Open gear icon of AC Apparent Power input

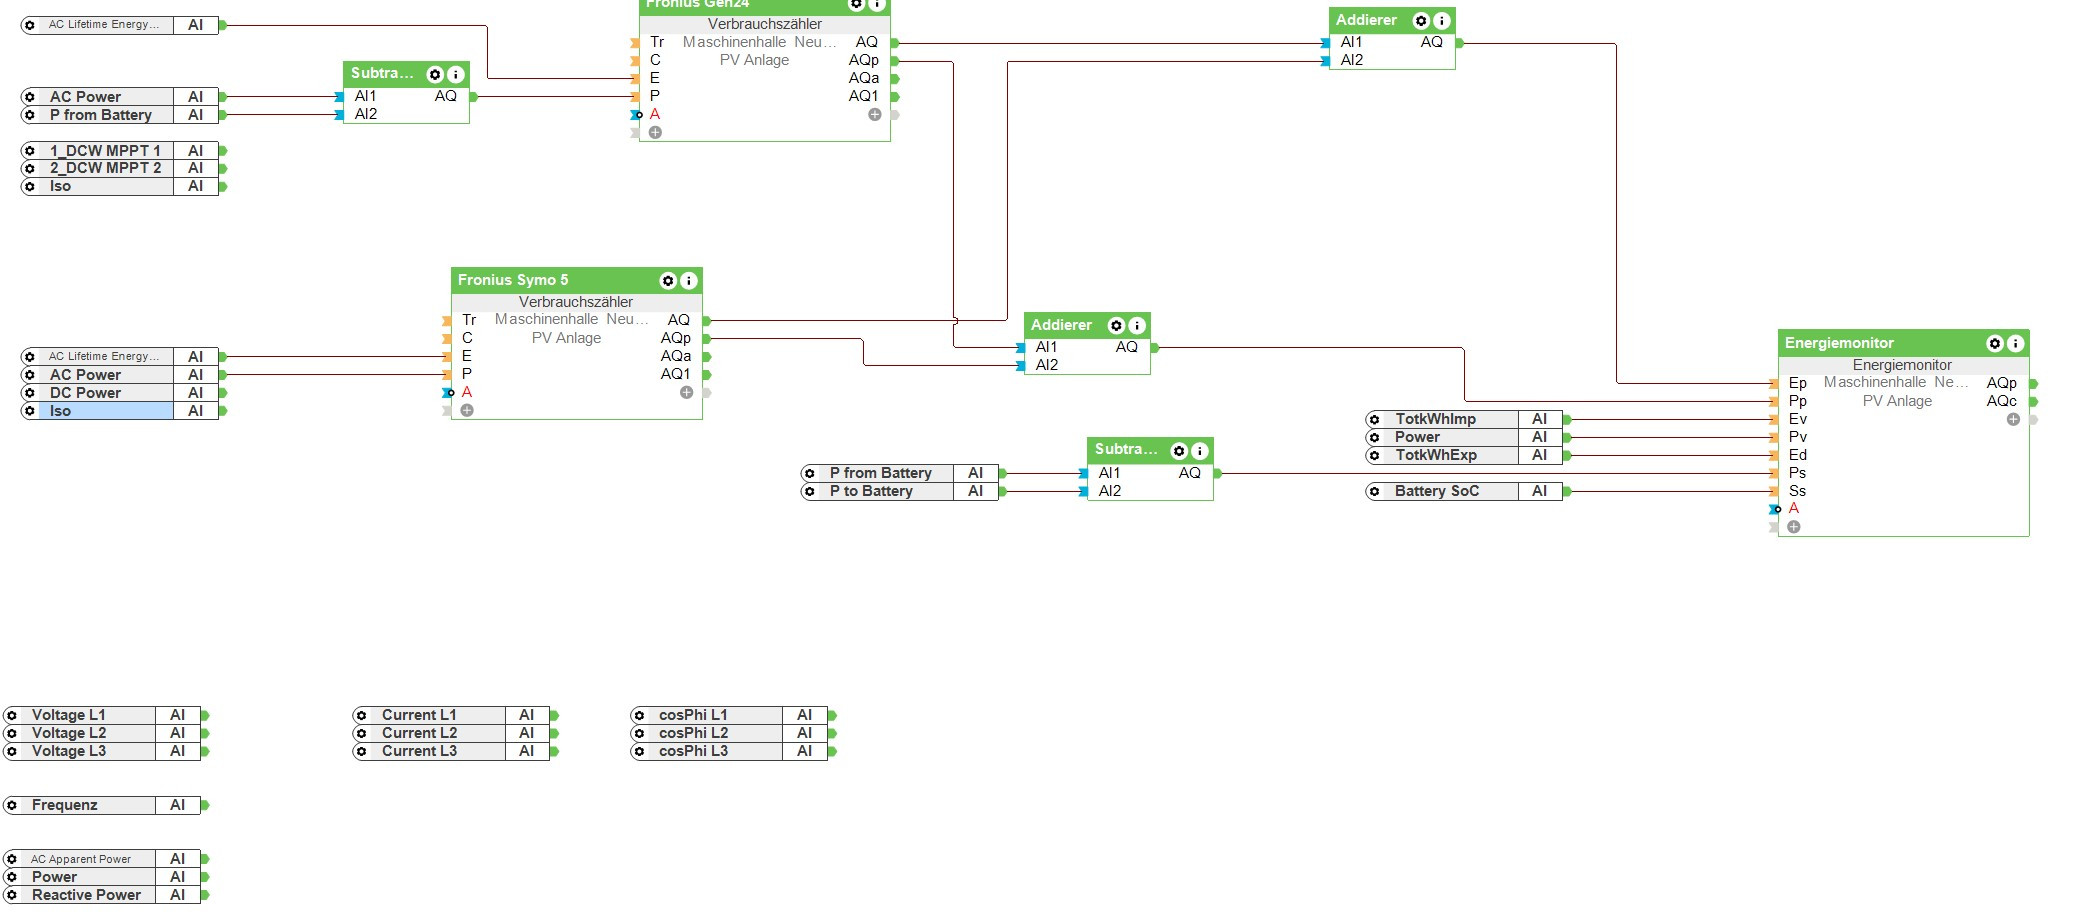pos(12,859)
